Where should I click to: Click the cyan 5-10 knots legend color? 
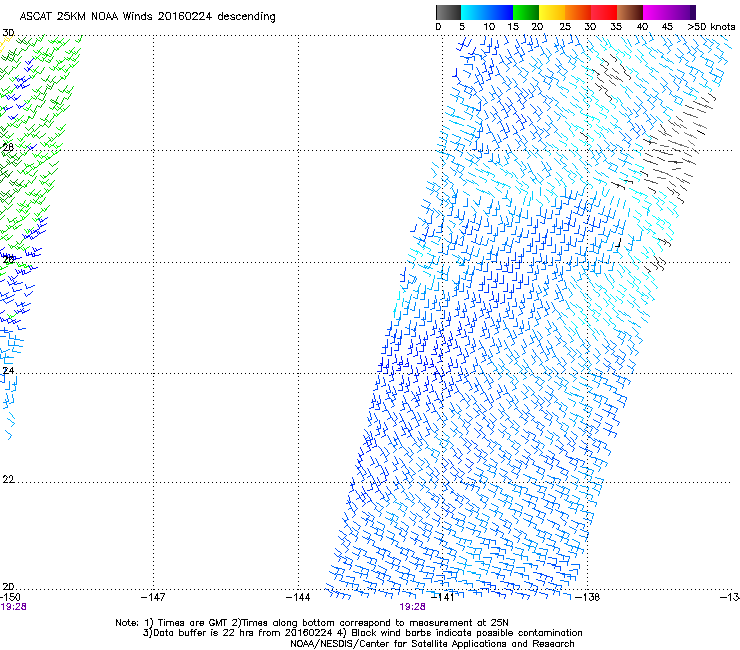tap(474, 12)
